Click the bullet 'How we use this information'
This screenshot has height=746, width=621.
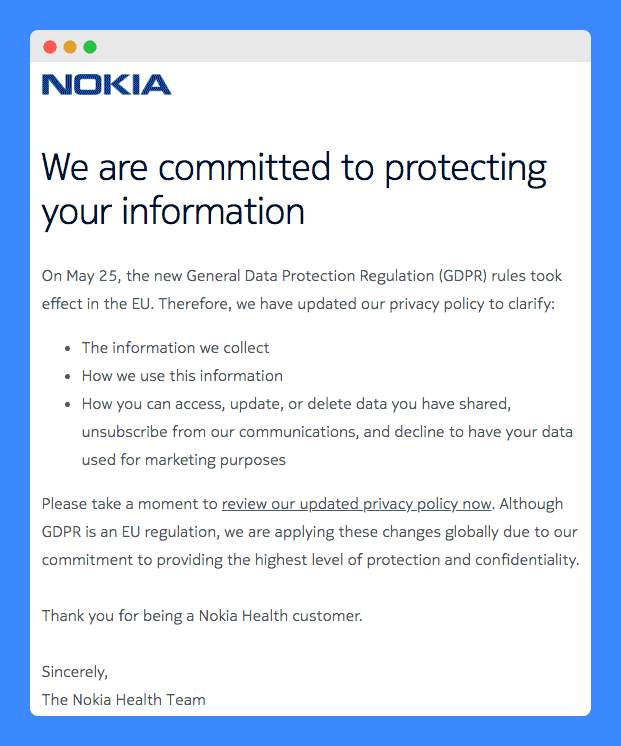182,376
